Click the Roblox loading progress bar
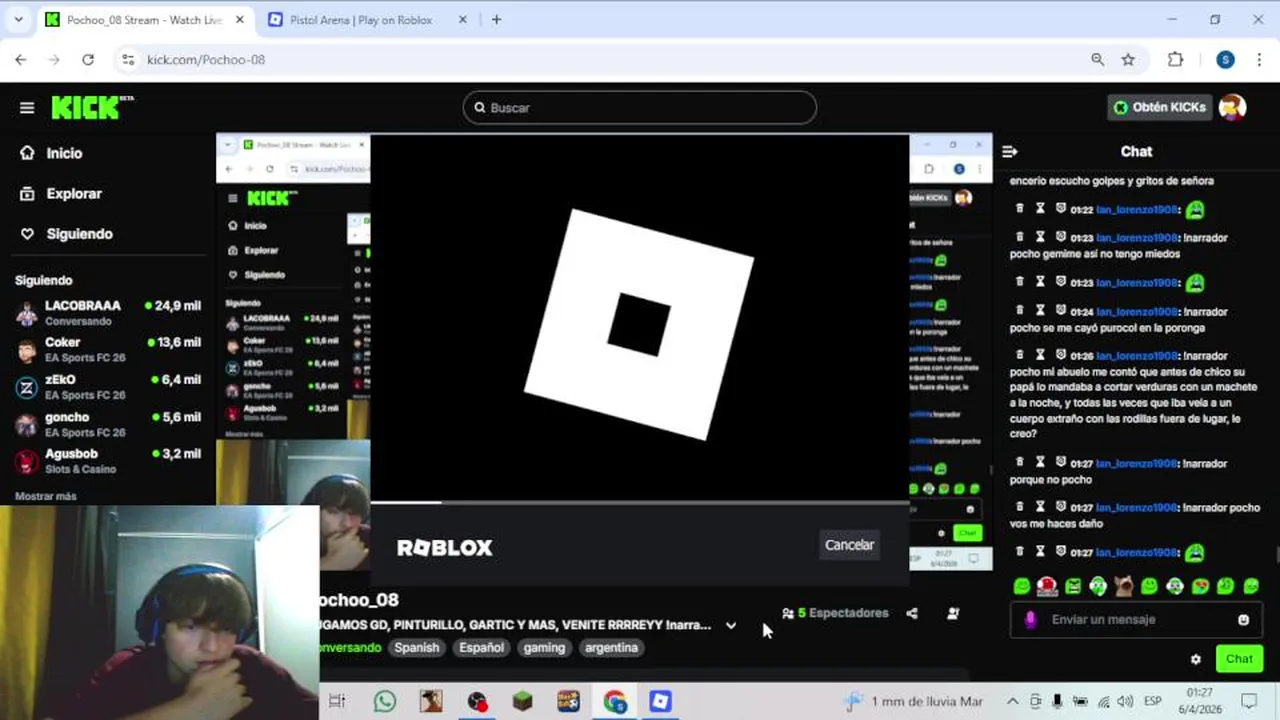This screenshot has width=1280, height=720. point(640,502)
